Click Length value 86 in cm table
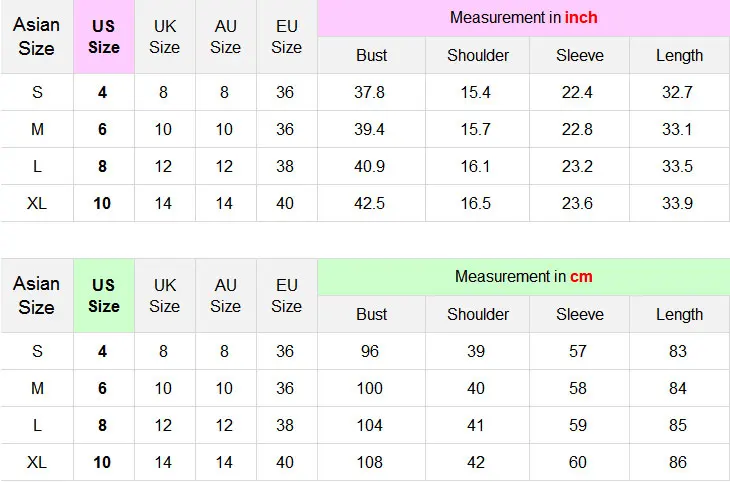 click(x=677, y=462)
